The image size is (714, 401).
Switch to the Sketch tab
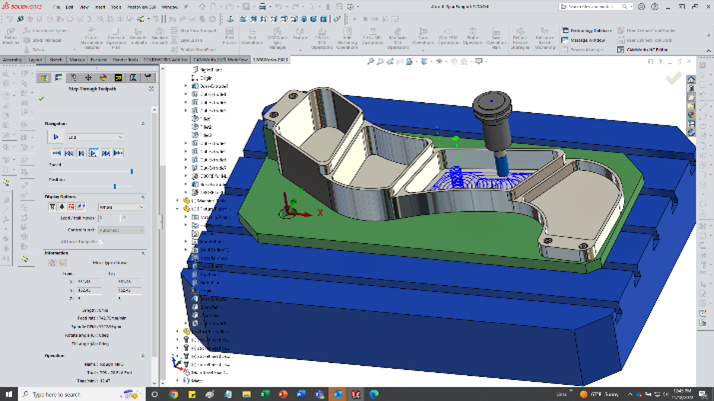[x=56, y=60]
